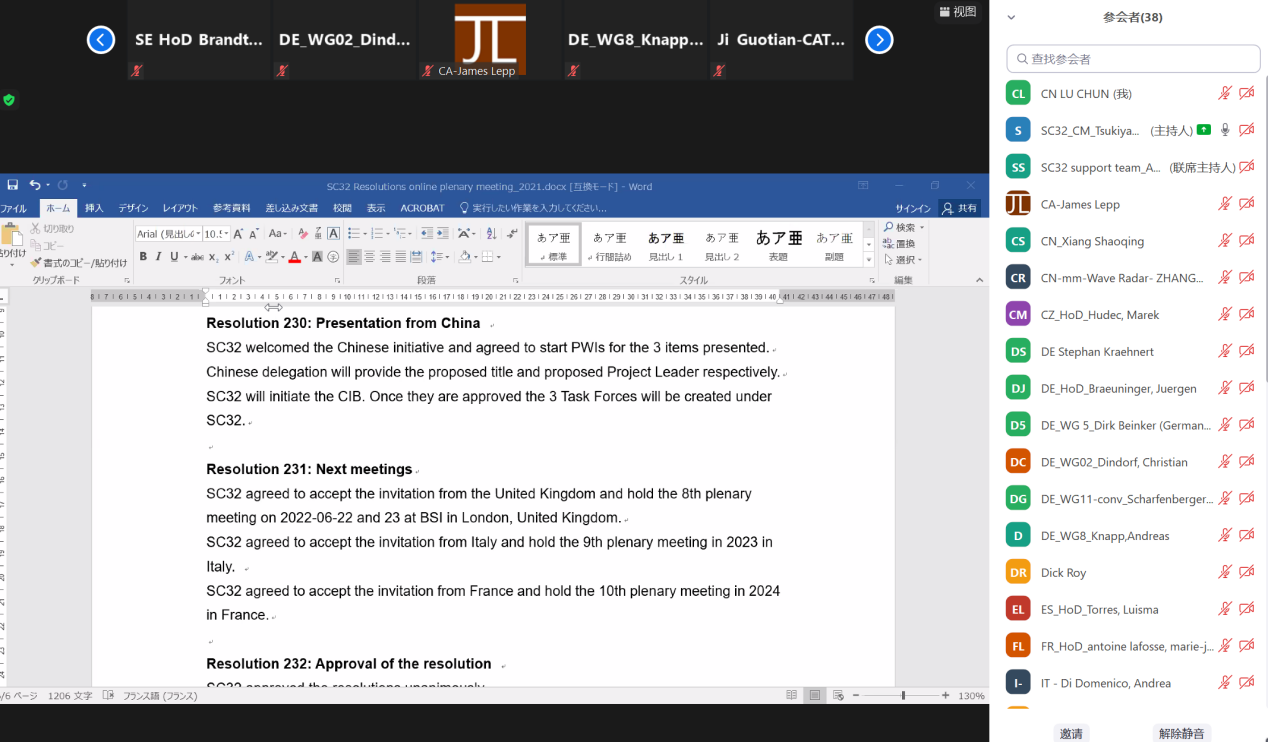The height and width of the screenshot is (742, 1268).
Task: Switch to the 校閲 (Review) ribbon tab
Action: [x=342, y=208]
